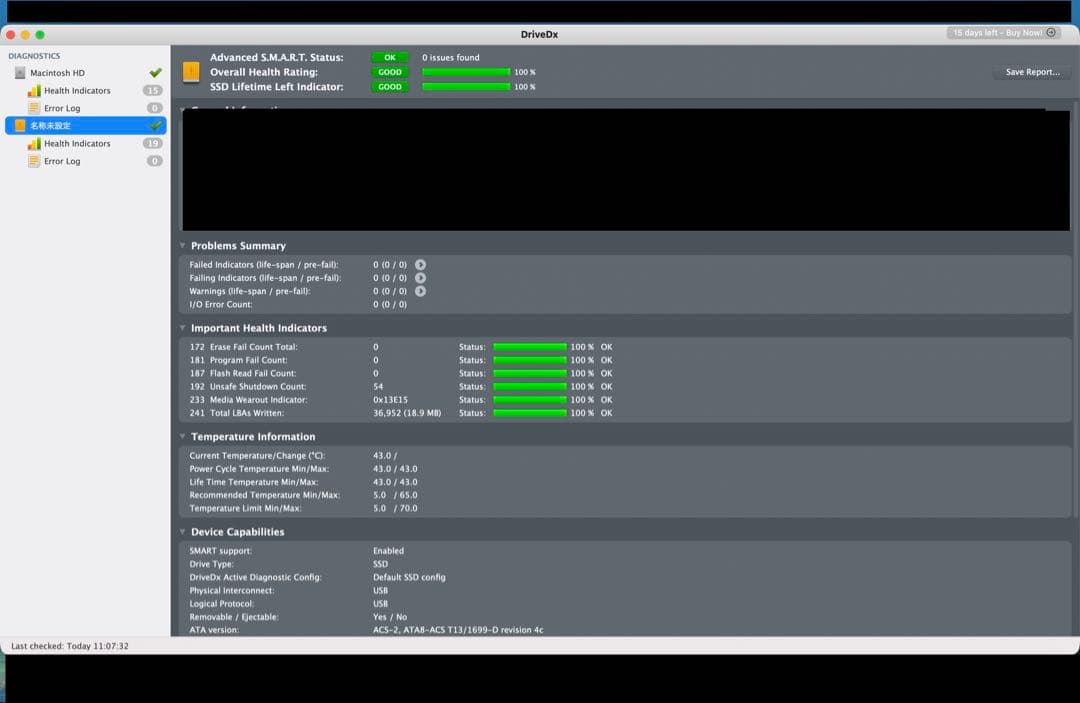The image size is (1080, 703).
Task: Collapse the Important Health Indicators section
Action: [183, 328]
